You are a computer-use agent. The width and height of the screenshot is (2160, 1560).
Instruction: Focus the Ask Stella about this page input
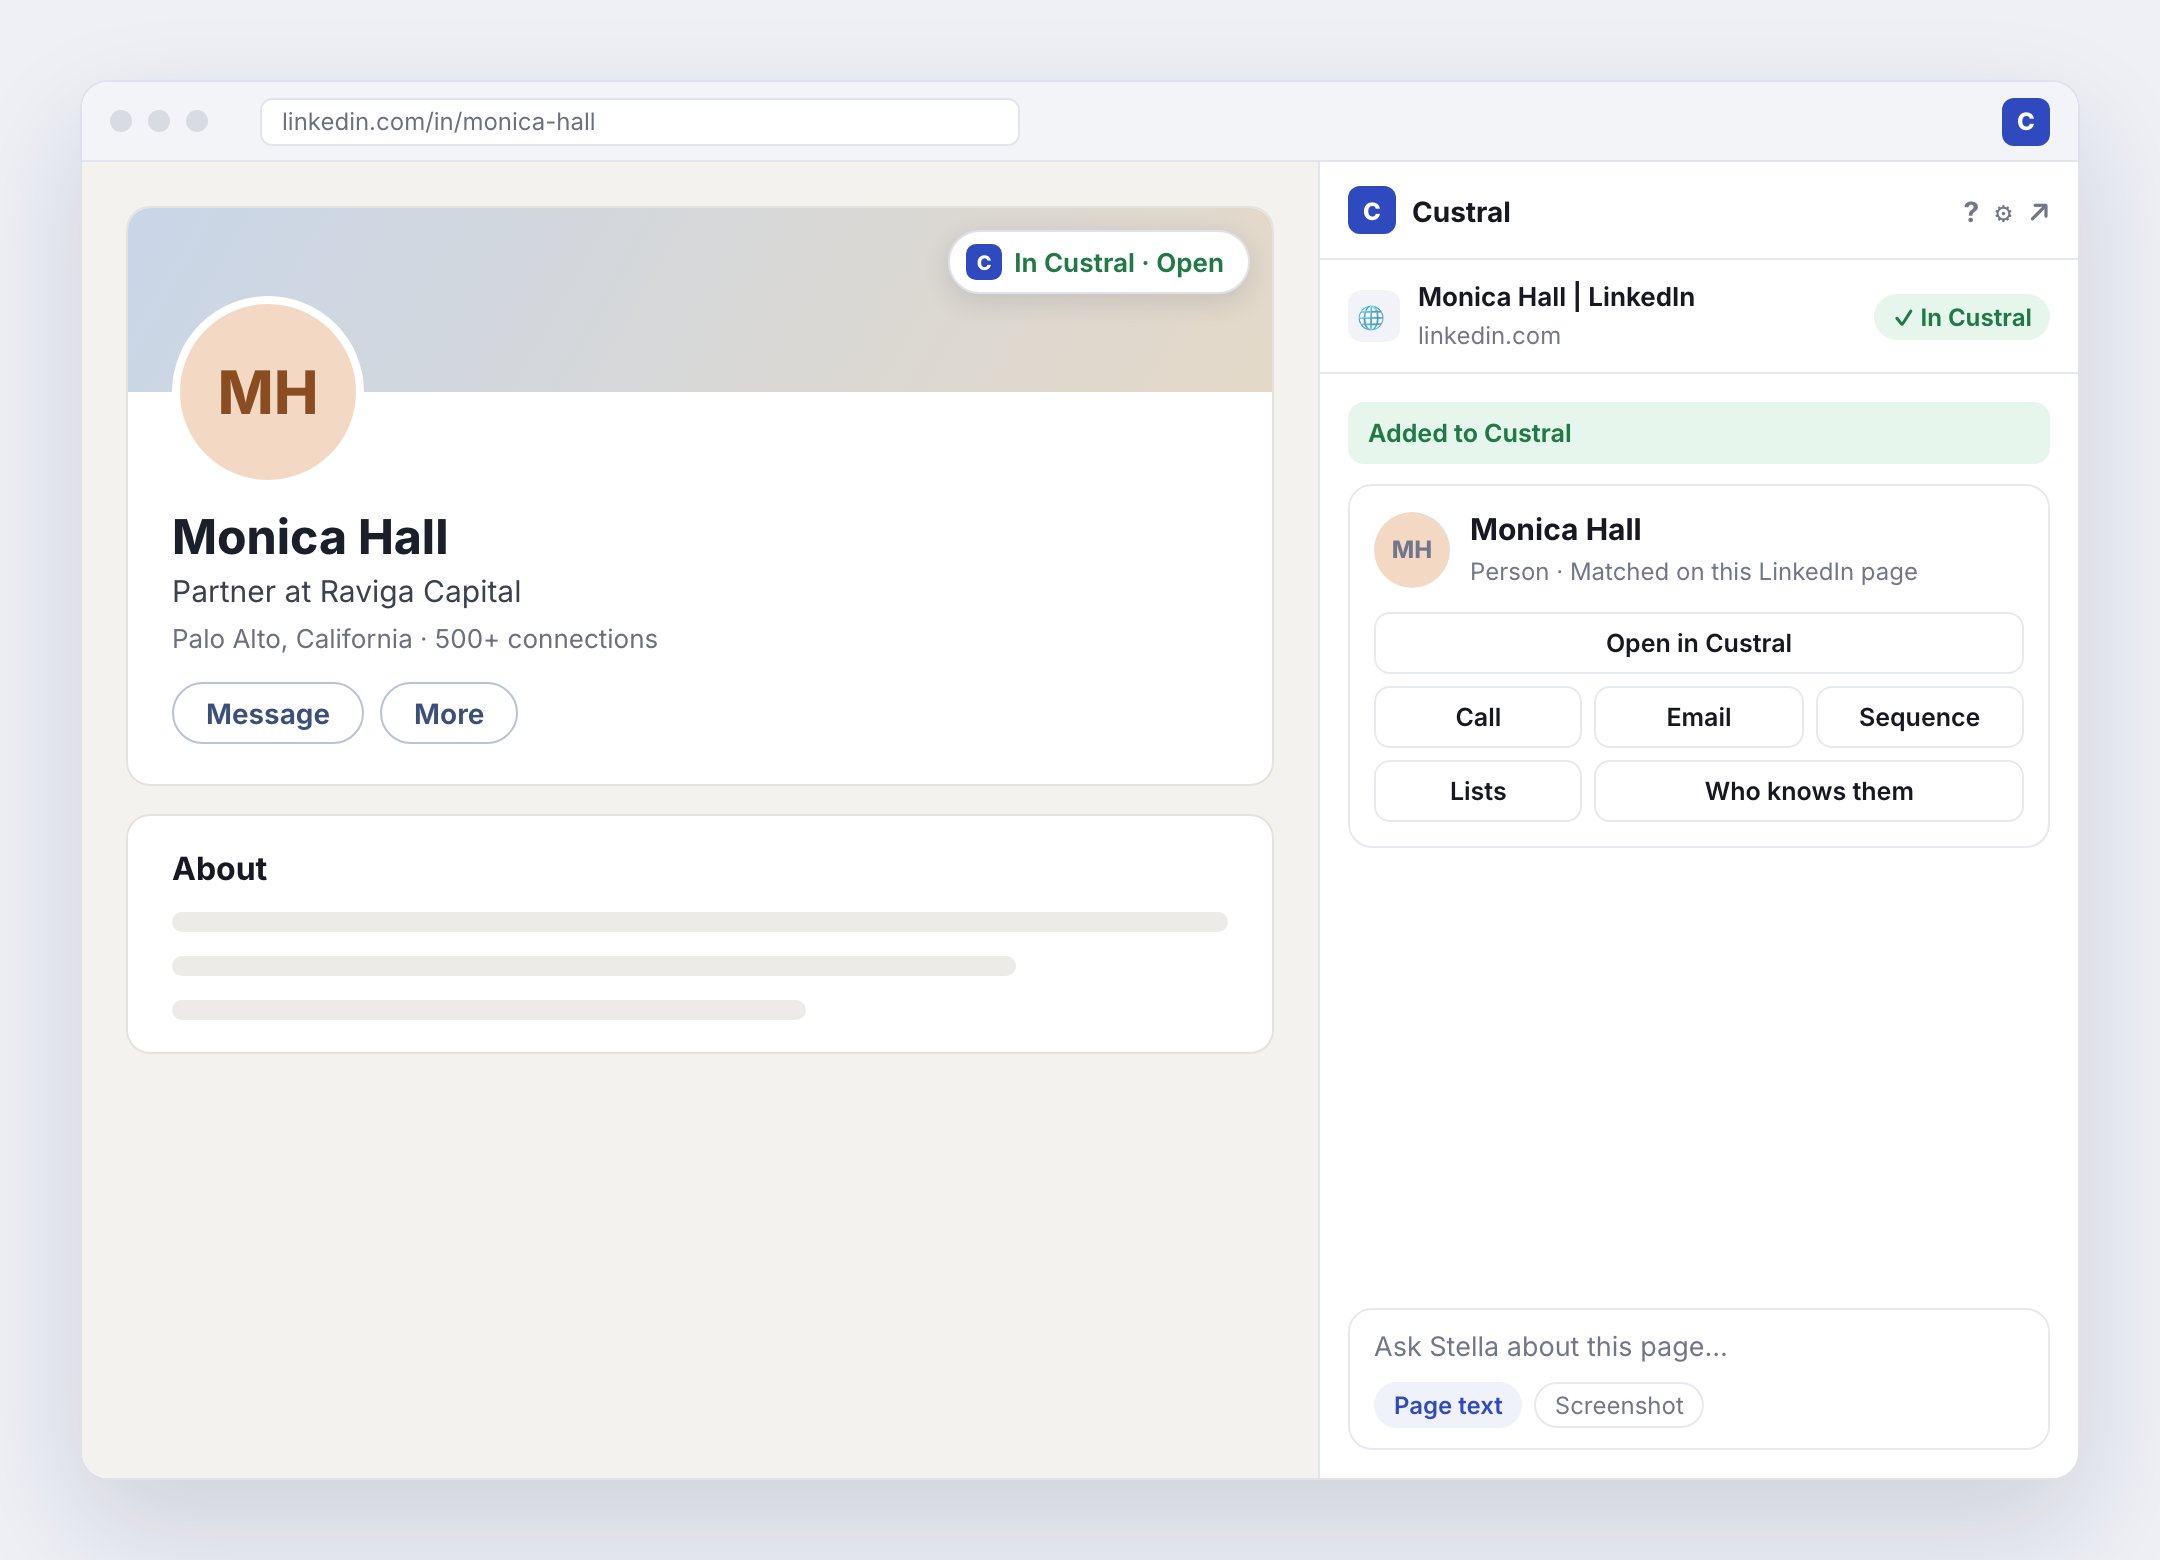point(1698,1346)
